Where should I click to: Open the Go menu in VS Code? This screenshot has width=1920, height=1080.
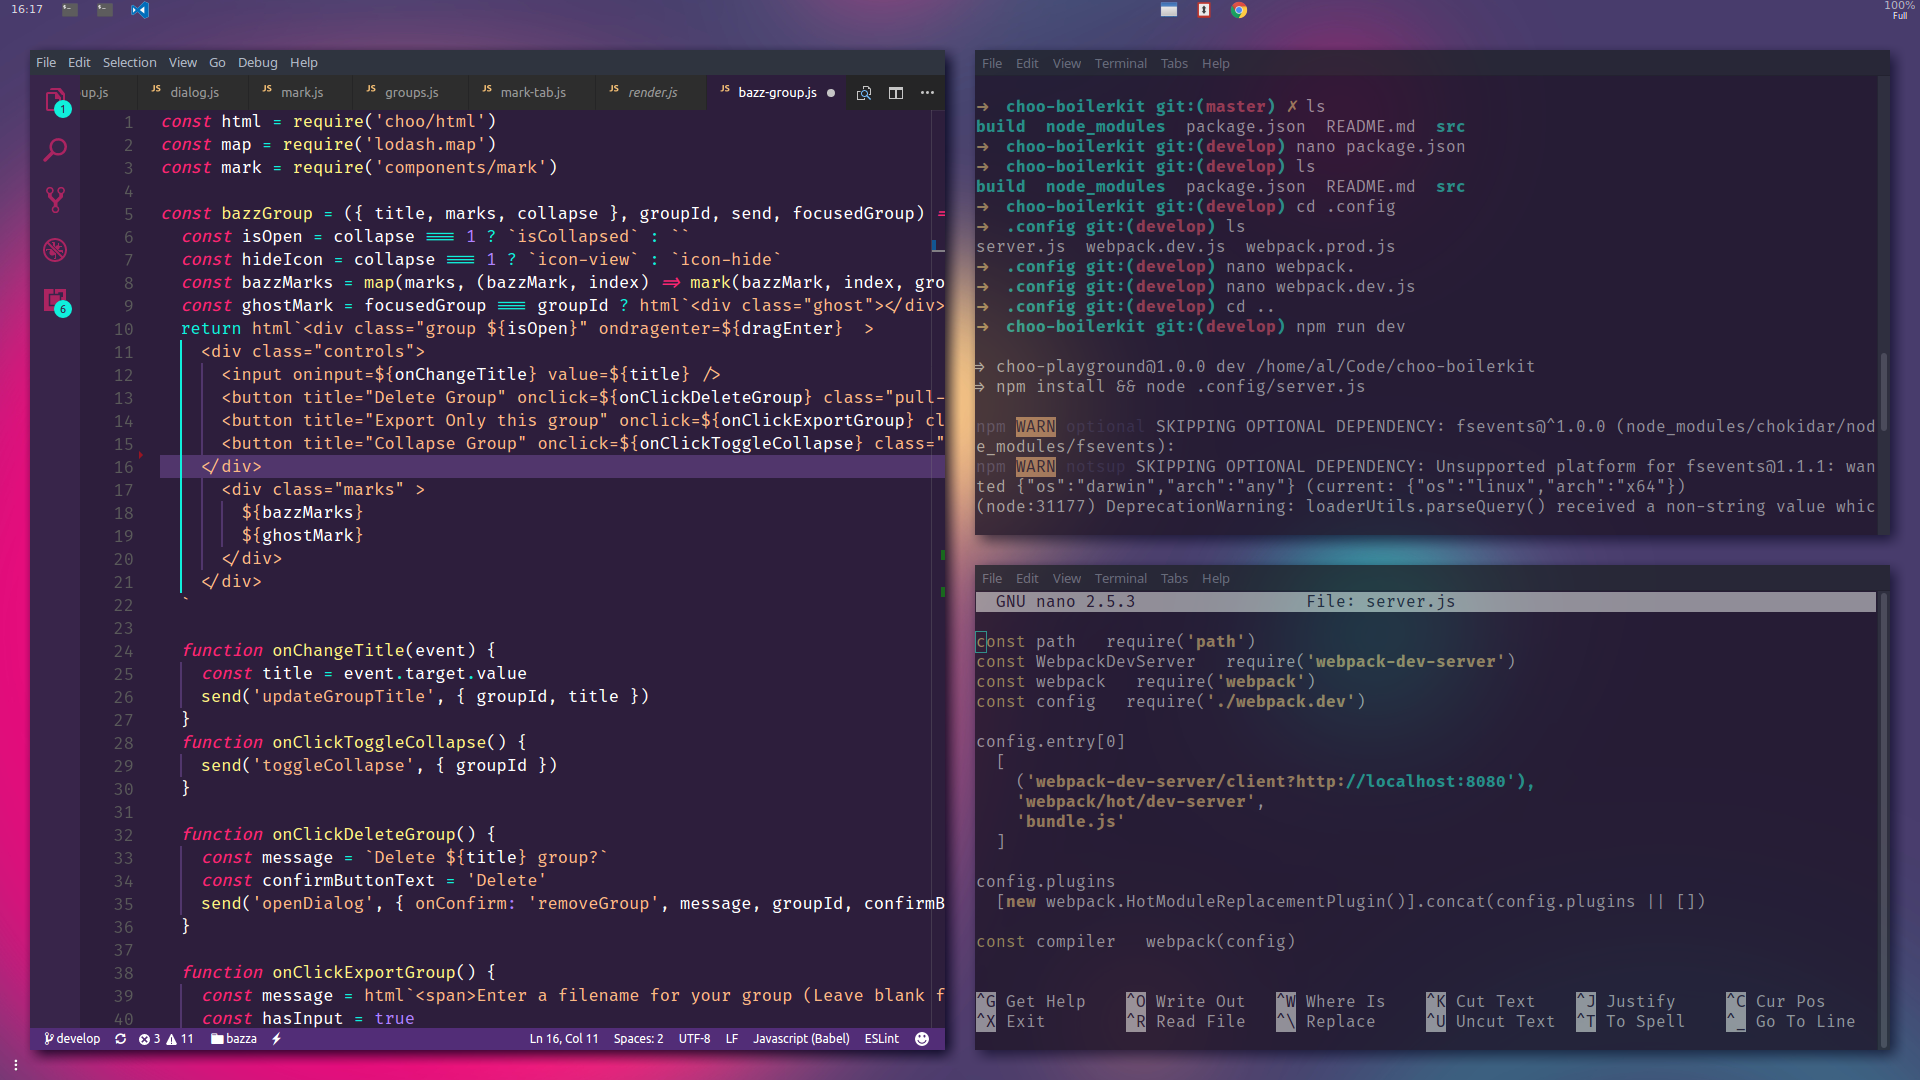(217, 63)
